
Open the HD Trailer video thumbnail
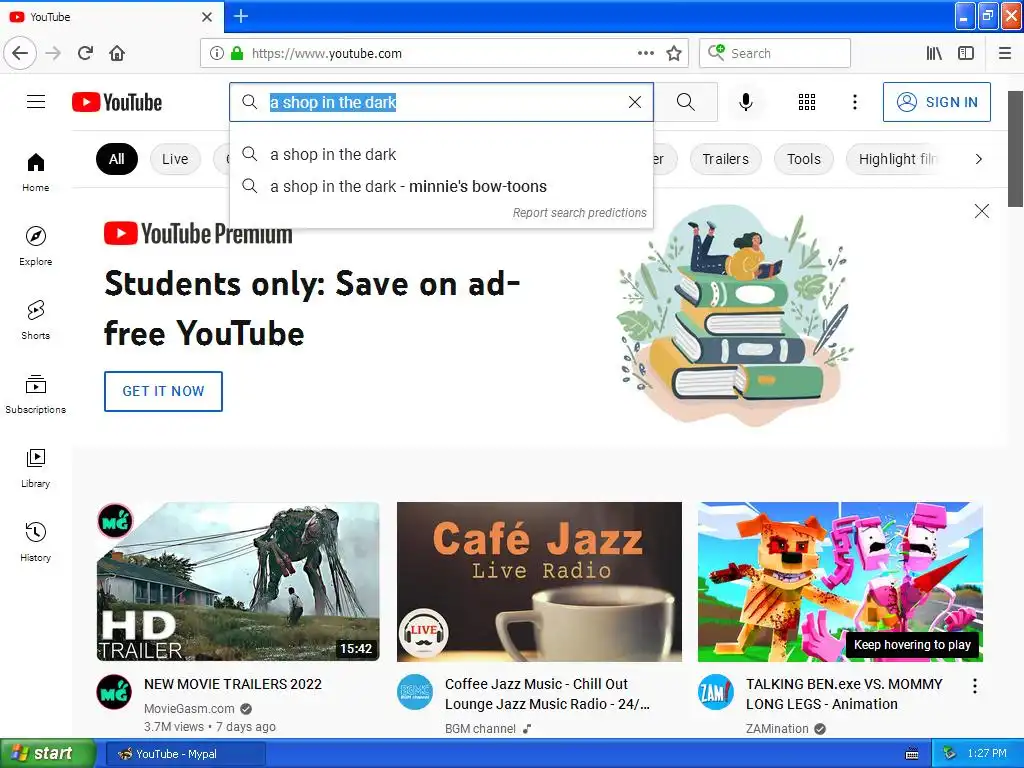[238, 581]
